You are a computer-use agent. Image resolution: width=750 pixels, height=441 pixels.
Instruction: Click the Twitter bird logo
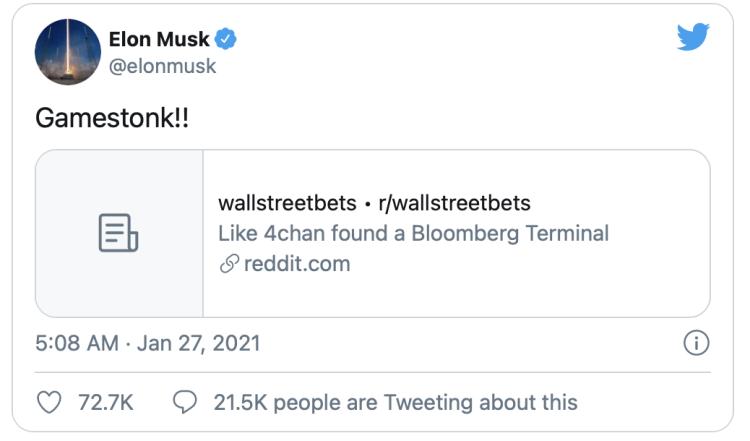692,38
